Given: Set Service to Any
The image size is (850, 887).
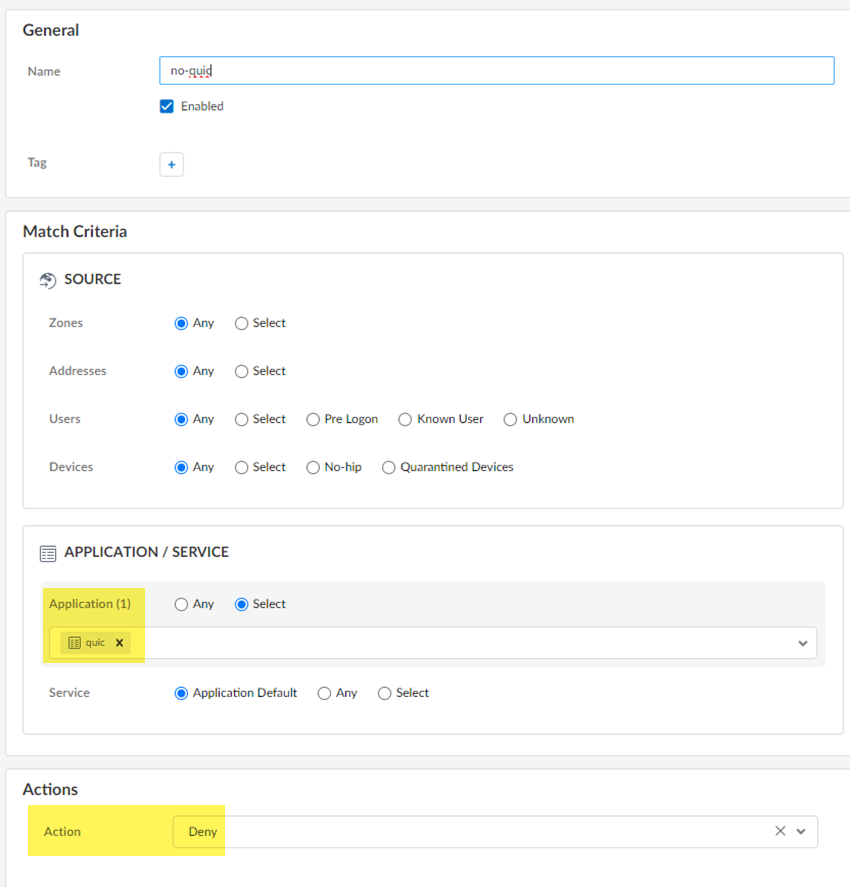Looking at the screenshot, I should tap(324, 693).
